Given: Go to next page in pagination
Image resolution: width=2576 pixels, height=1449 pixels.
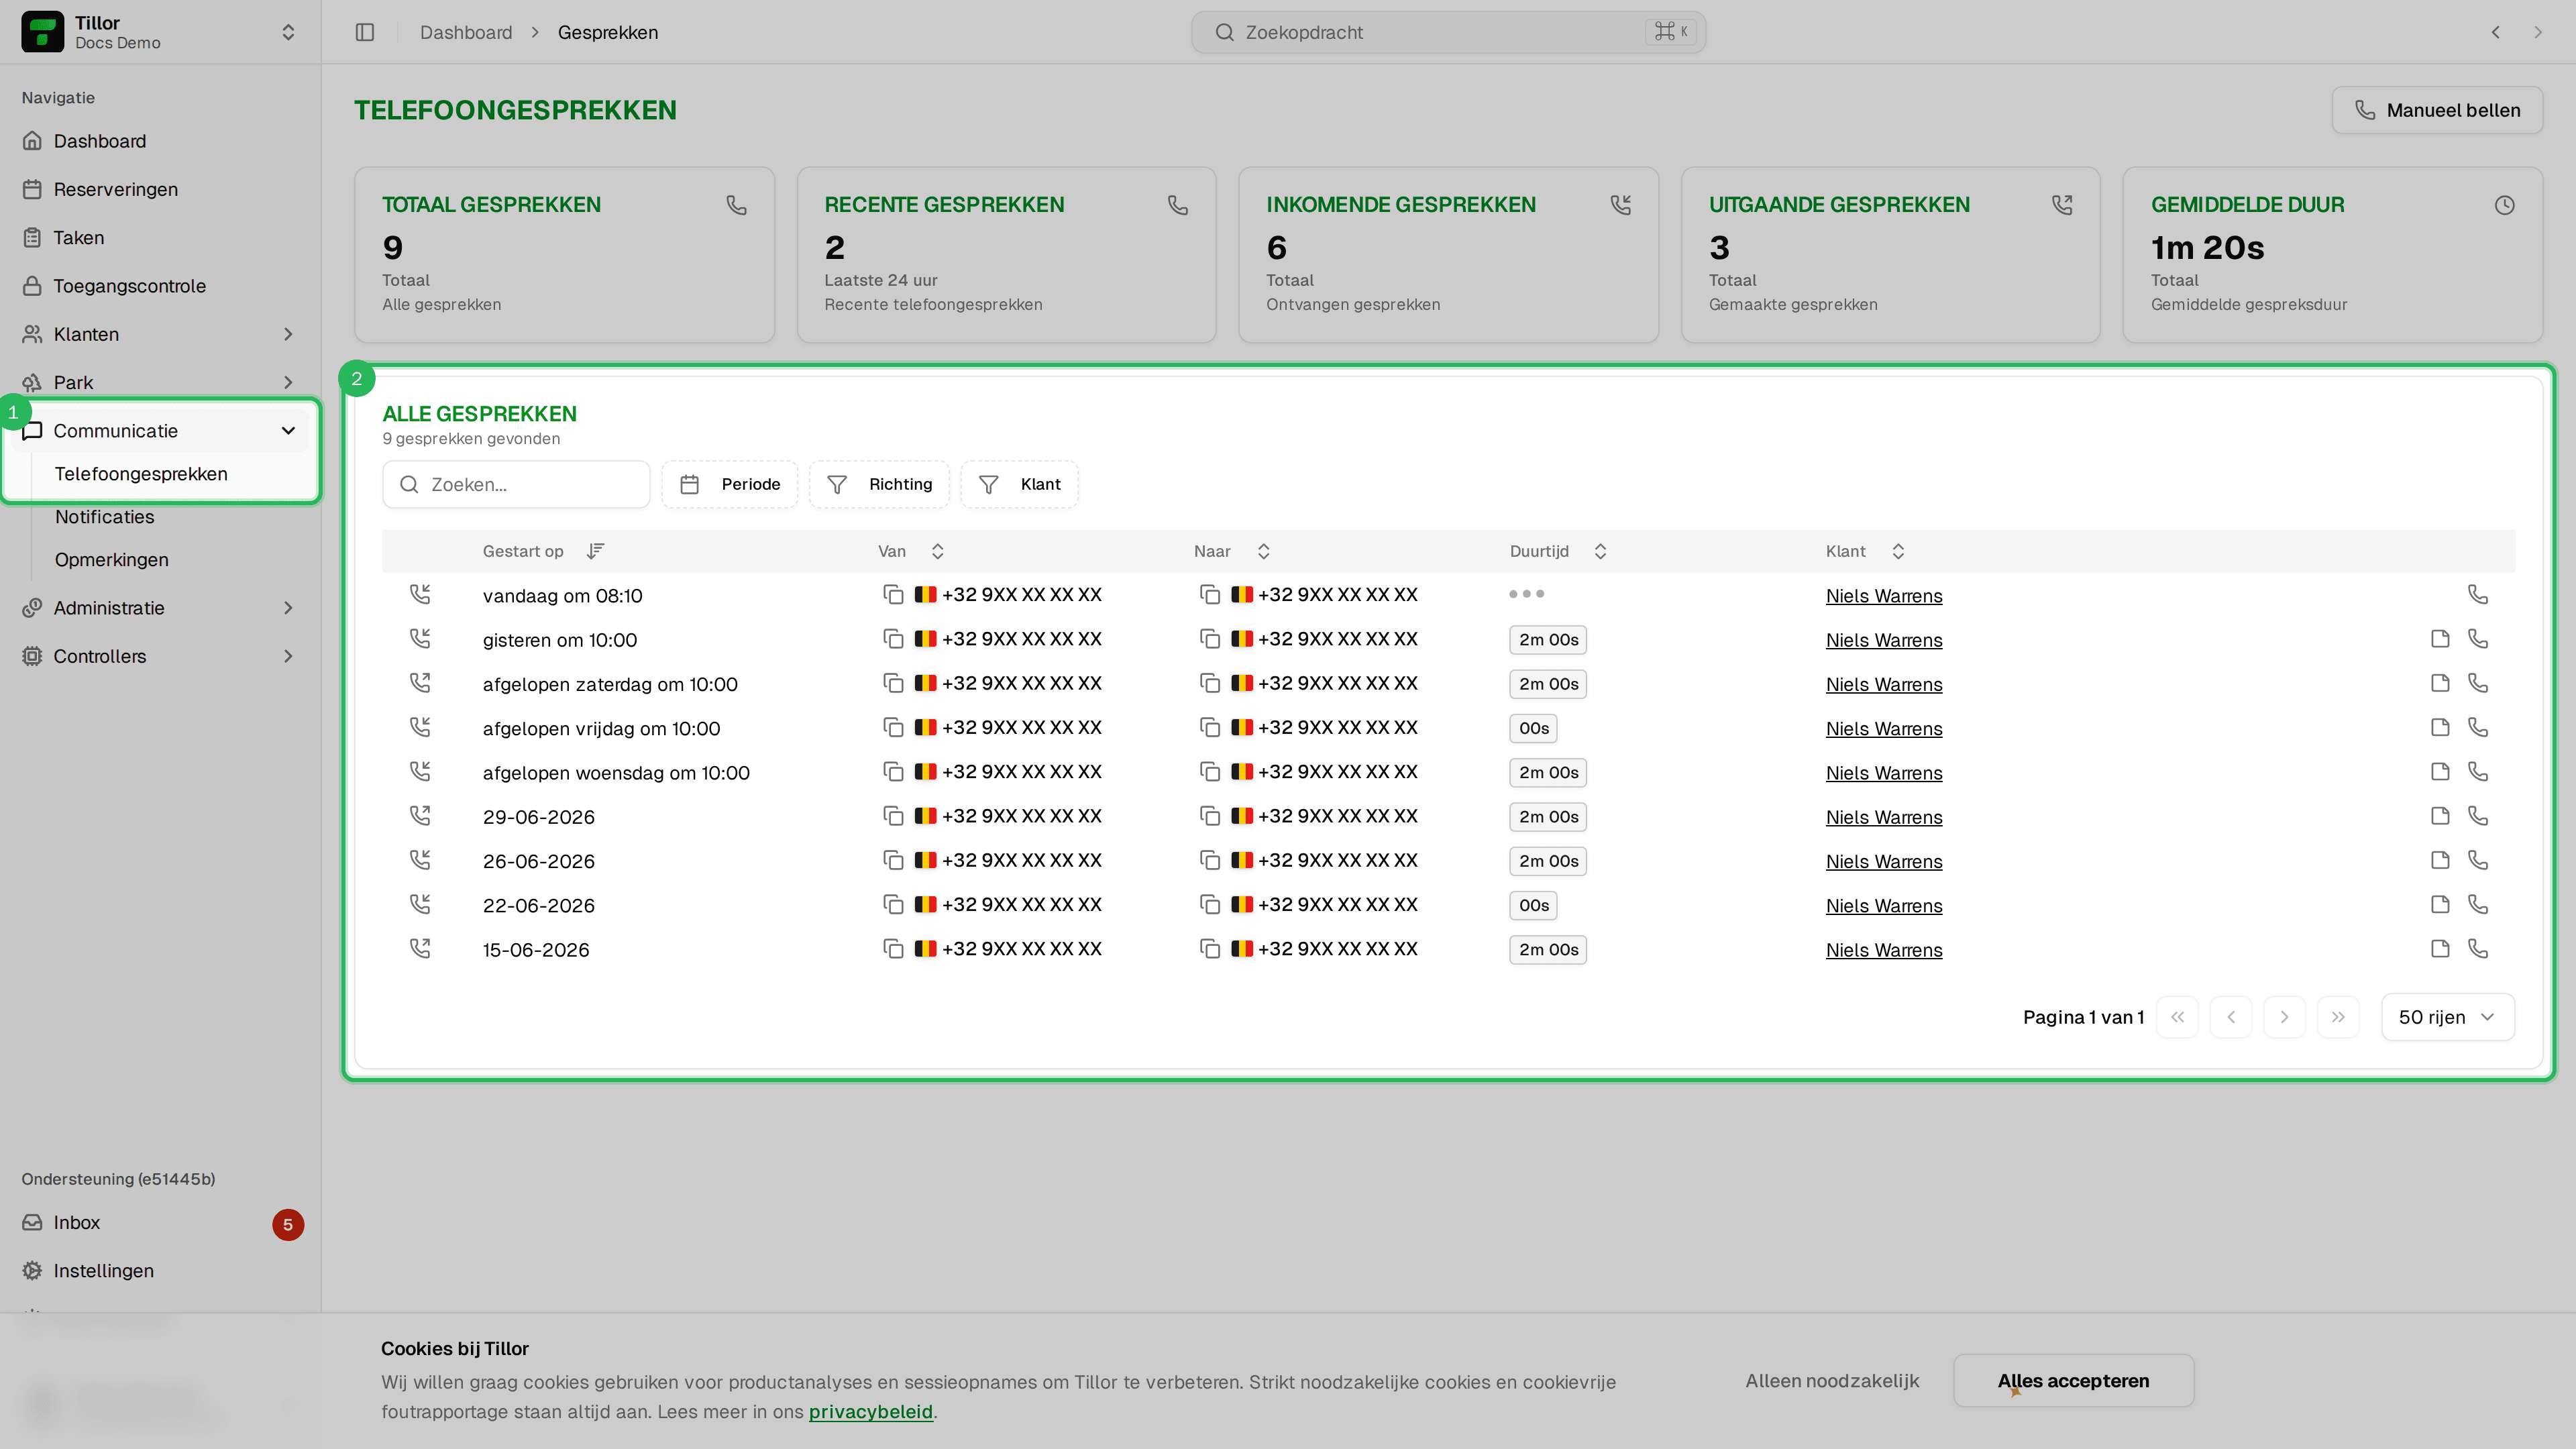Looking at the screenshot, I should pos(2284,1017).
